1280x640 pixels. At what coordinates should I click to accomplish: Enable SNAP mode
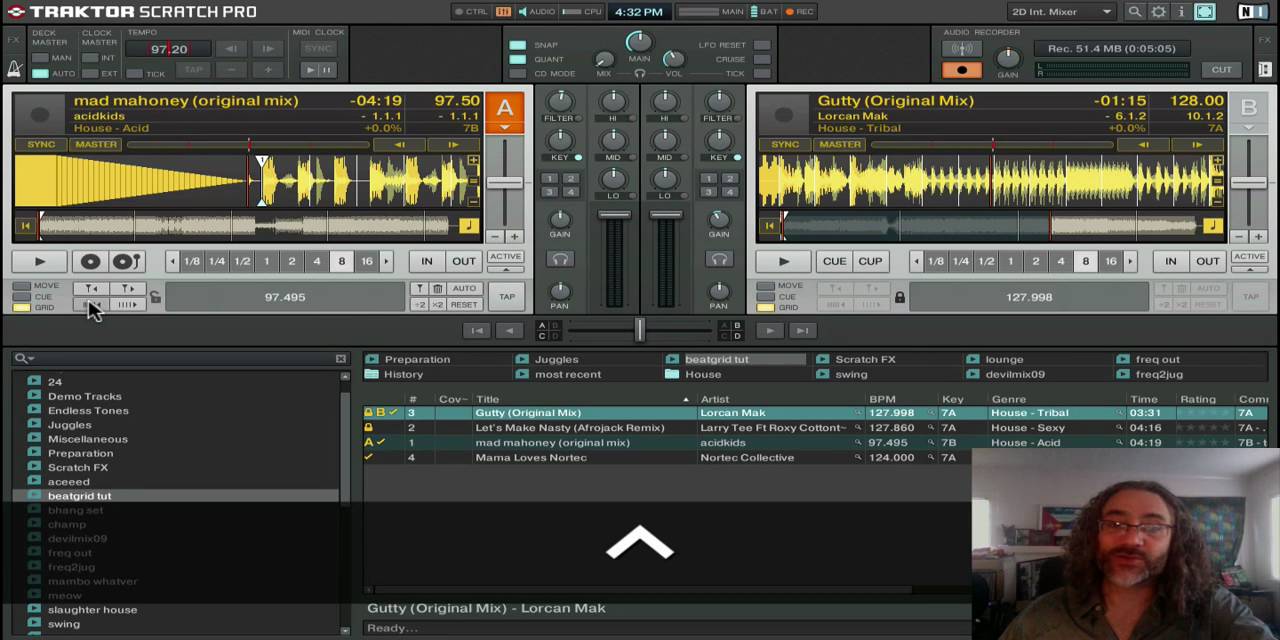coord(518,45)
